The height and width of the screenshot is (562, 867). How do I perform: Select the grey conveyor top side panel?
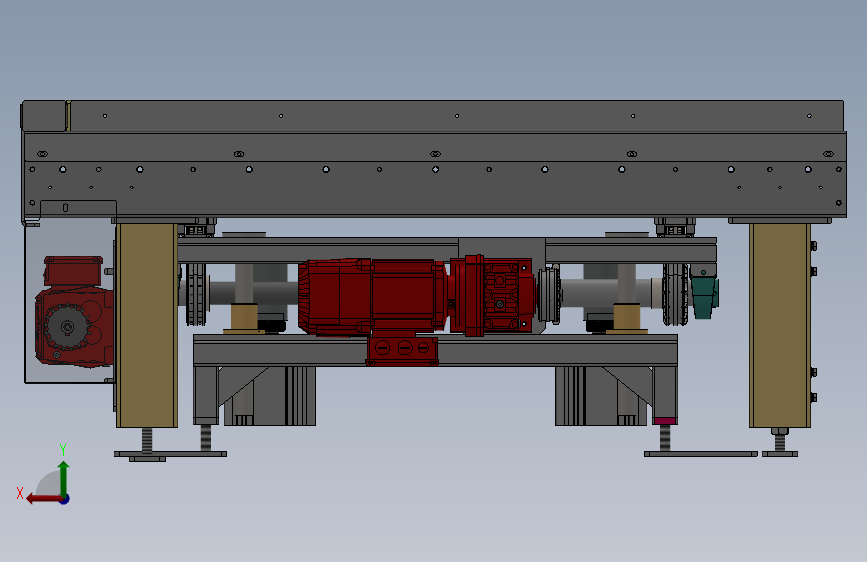coord(435,175)
